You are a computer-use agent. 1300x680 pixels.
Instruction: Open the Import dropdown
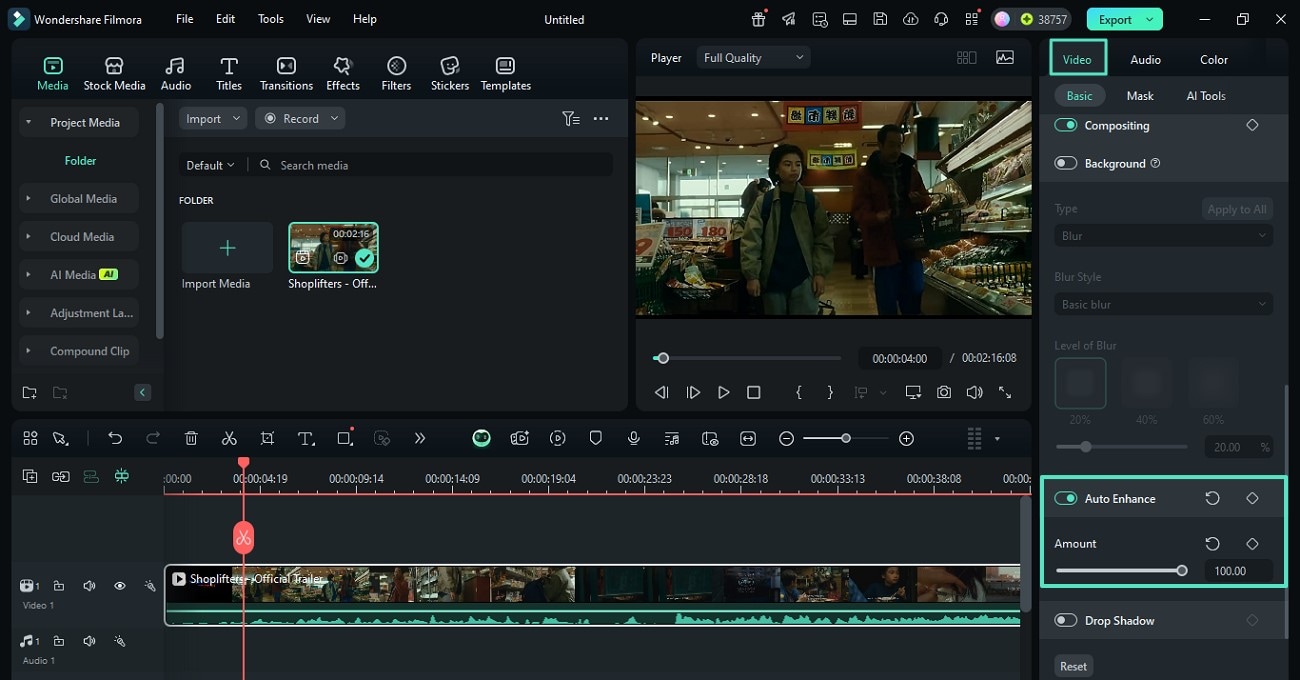coord(213,118)
